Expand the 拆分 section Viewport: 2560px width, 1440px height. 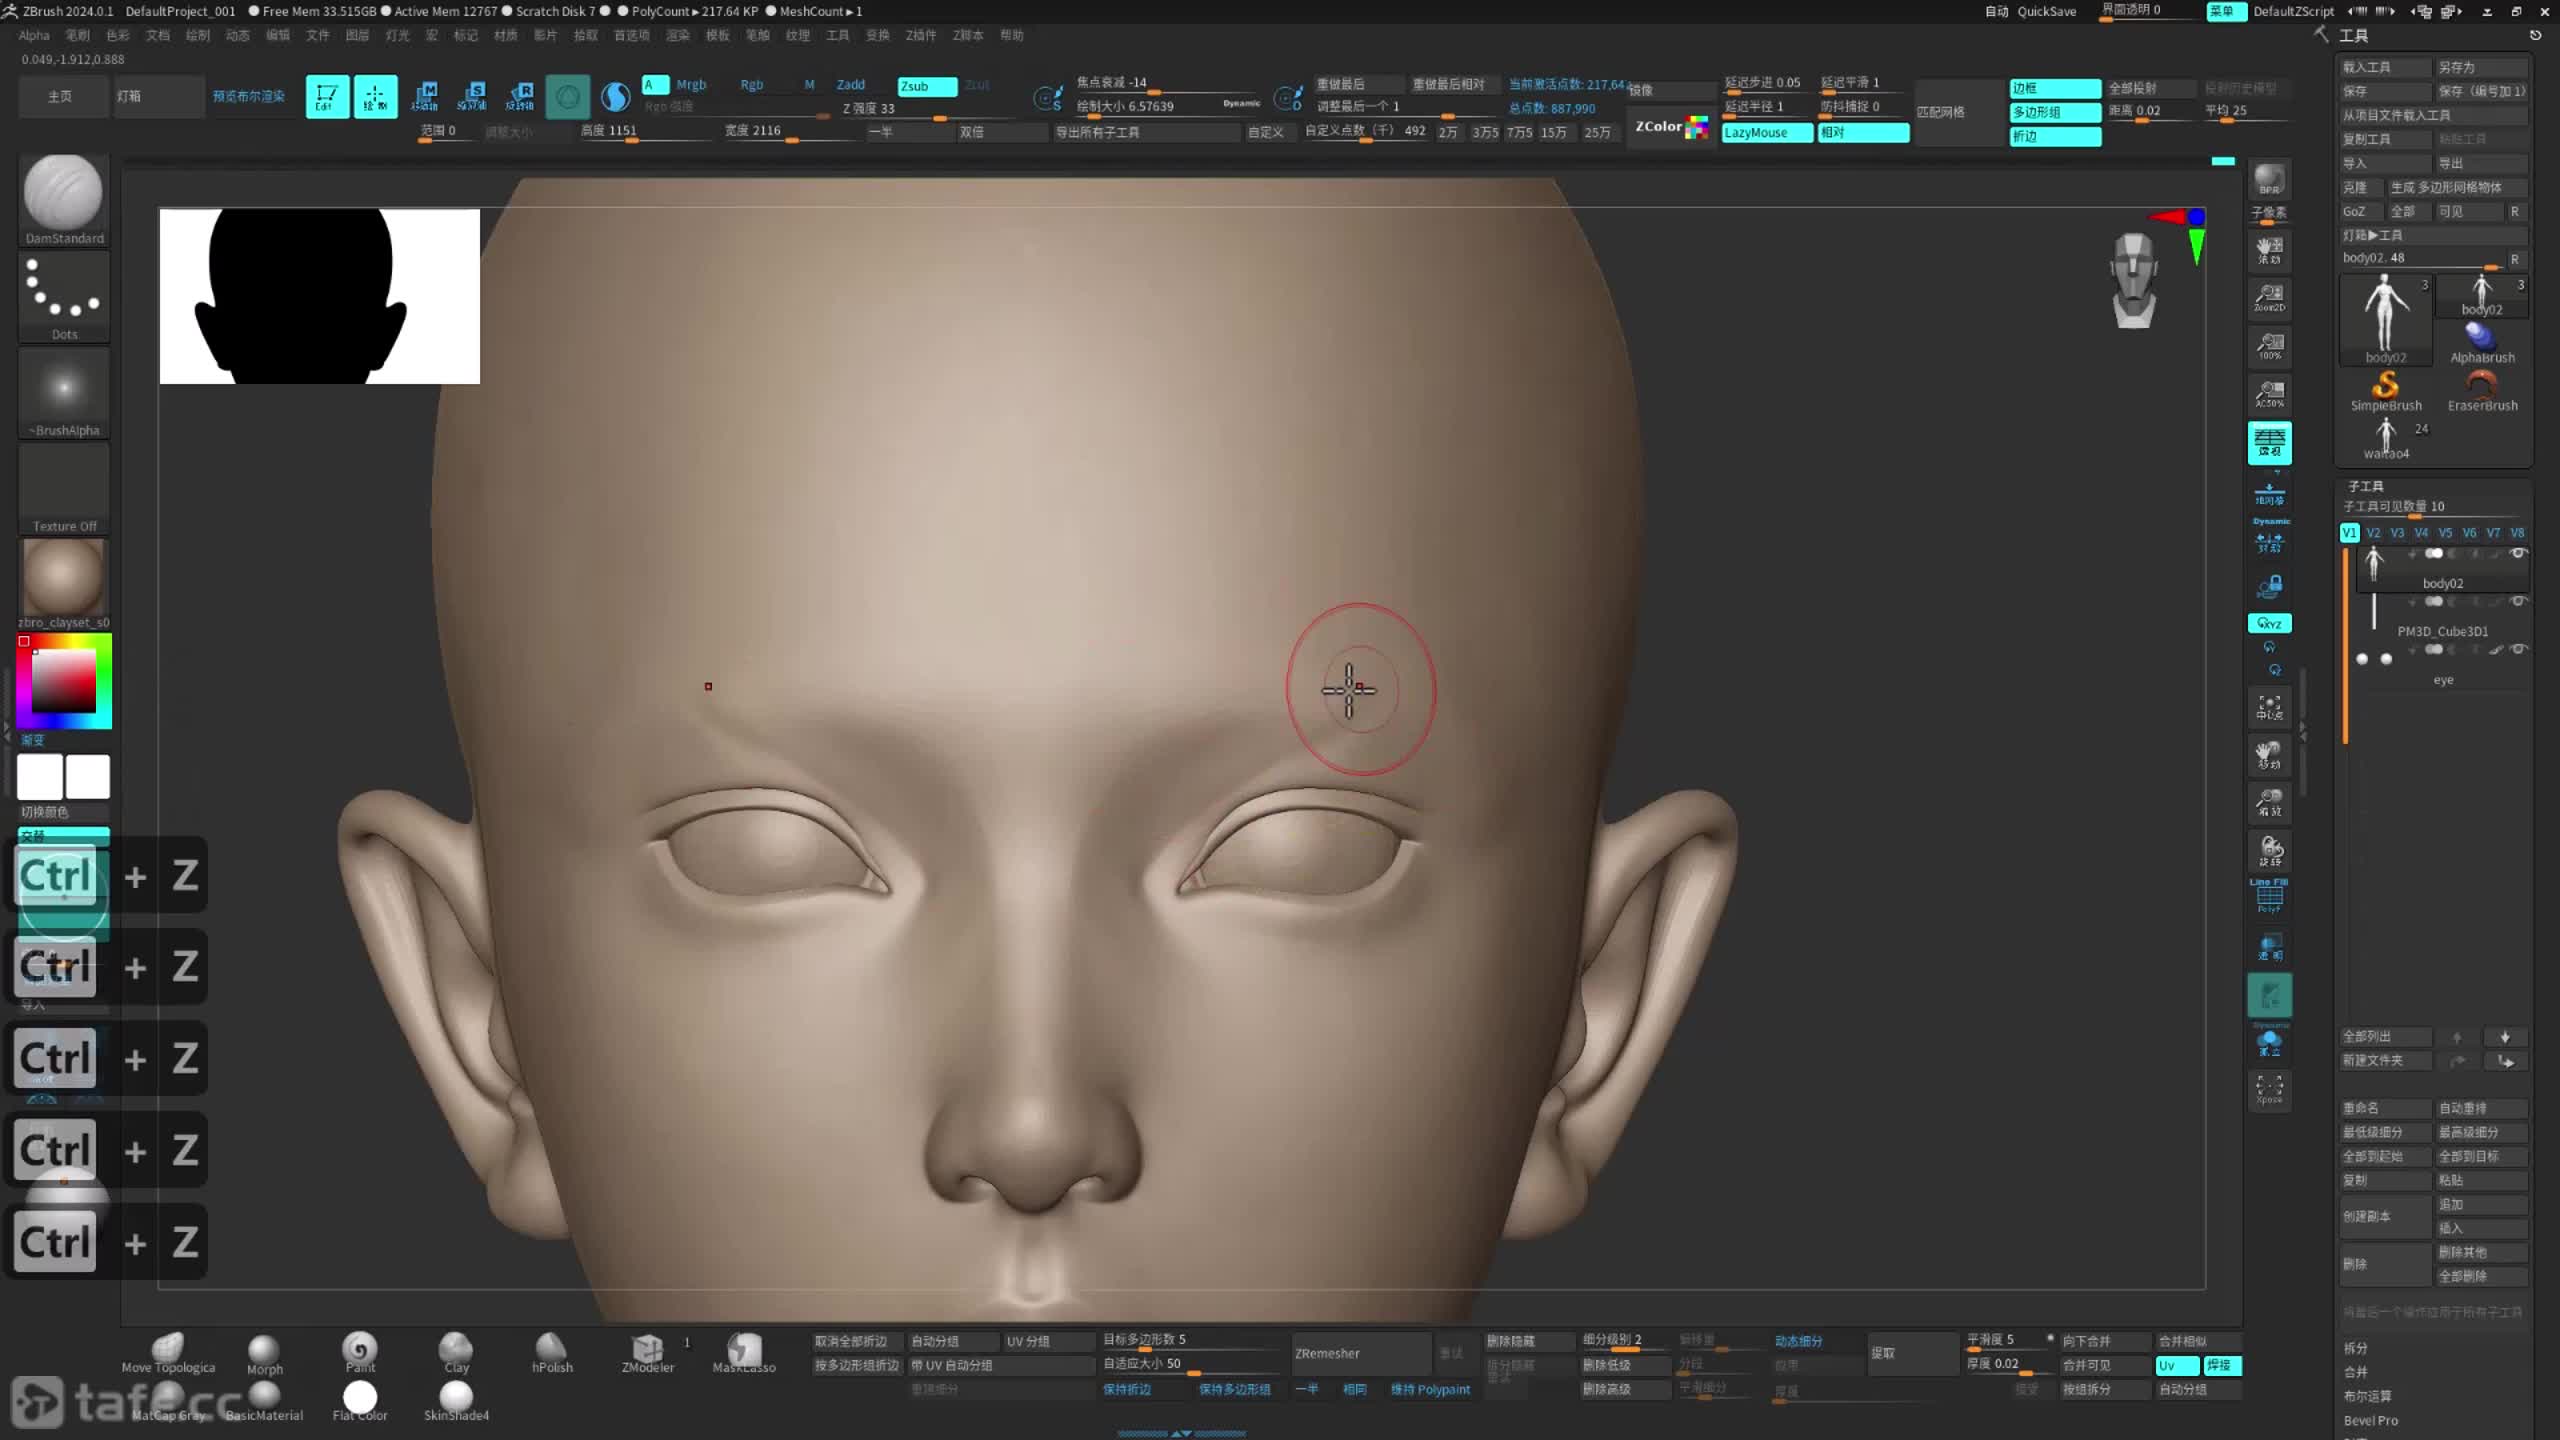(2356, 1348)
